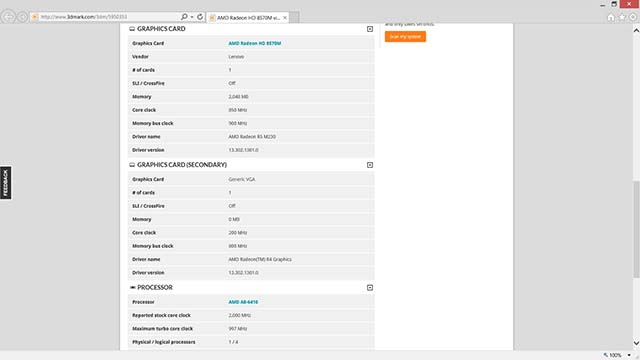Minimize the browser window
This screenshot has height=360, width=640.
(x=602, y=4)
